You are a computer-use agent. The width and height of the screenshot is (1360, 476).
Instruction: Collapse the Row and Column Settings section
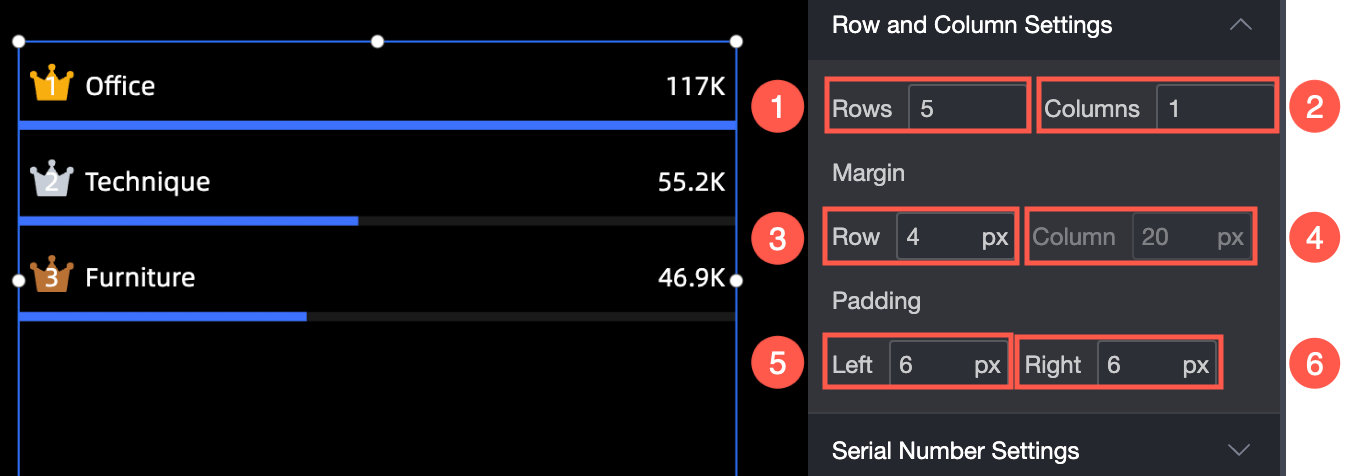coord(1240,24)
